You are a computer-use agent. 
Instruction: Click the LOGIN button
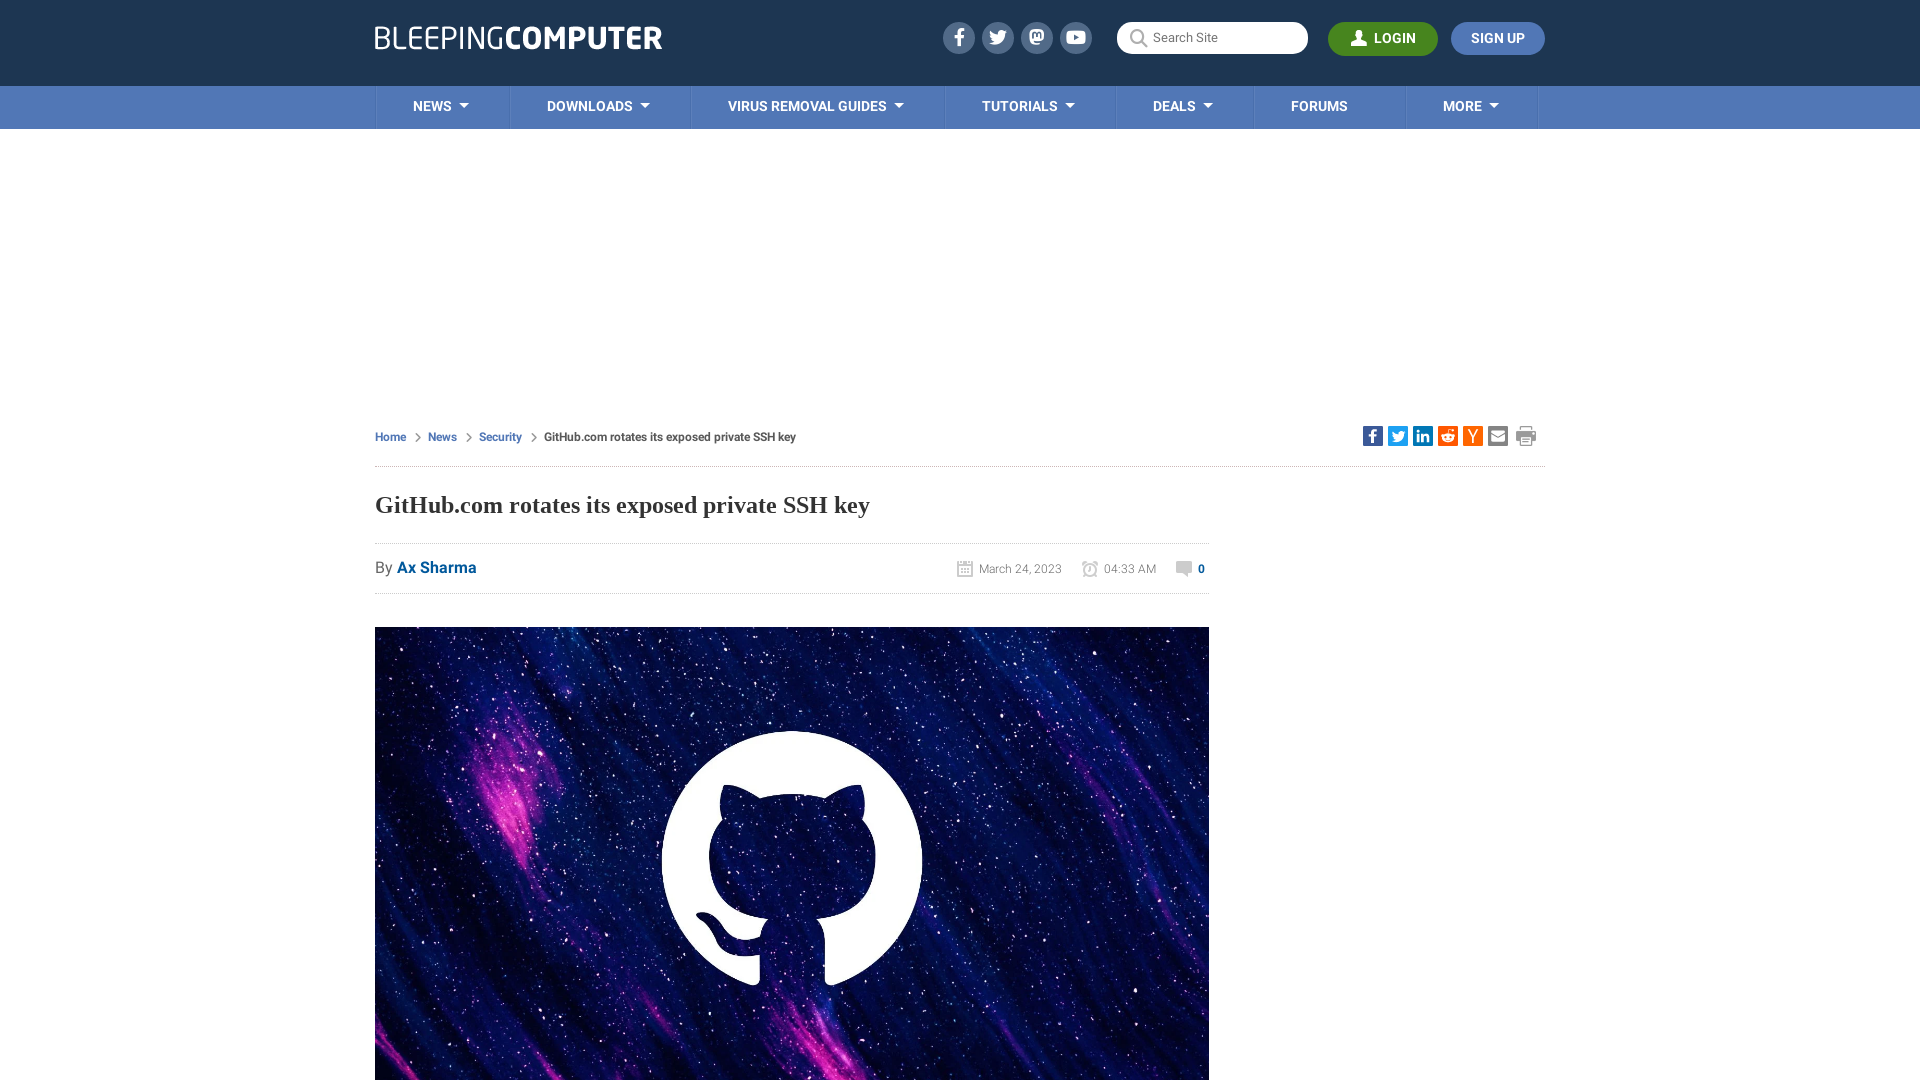point(1383,38)
